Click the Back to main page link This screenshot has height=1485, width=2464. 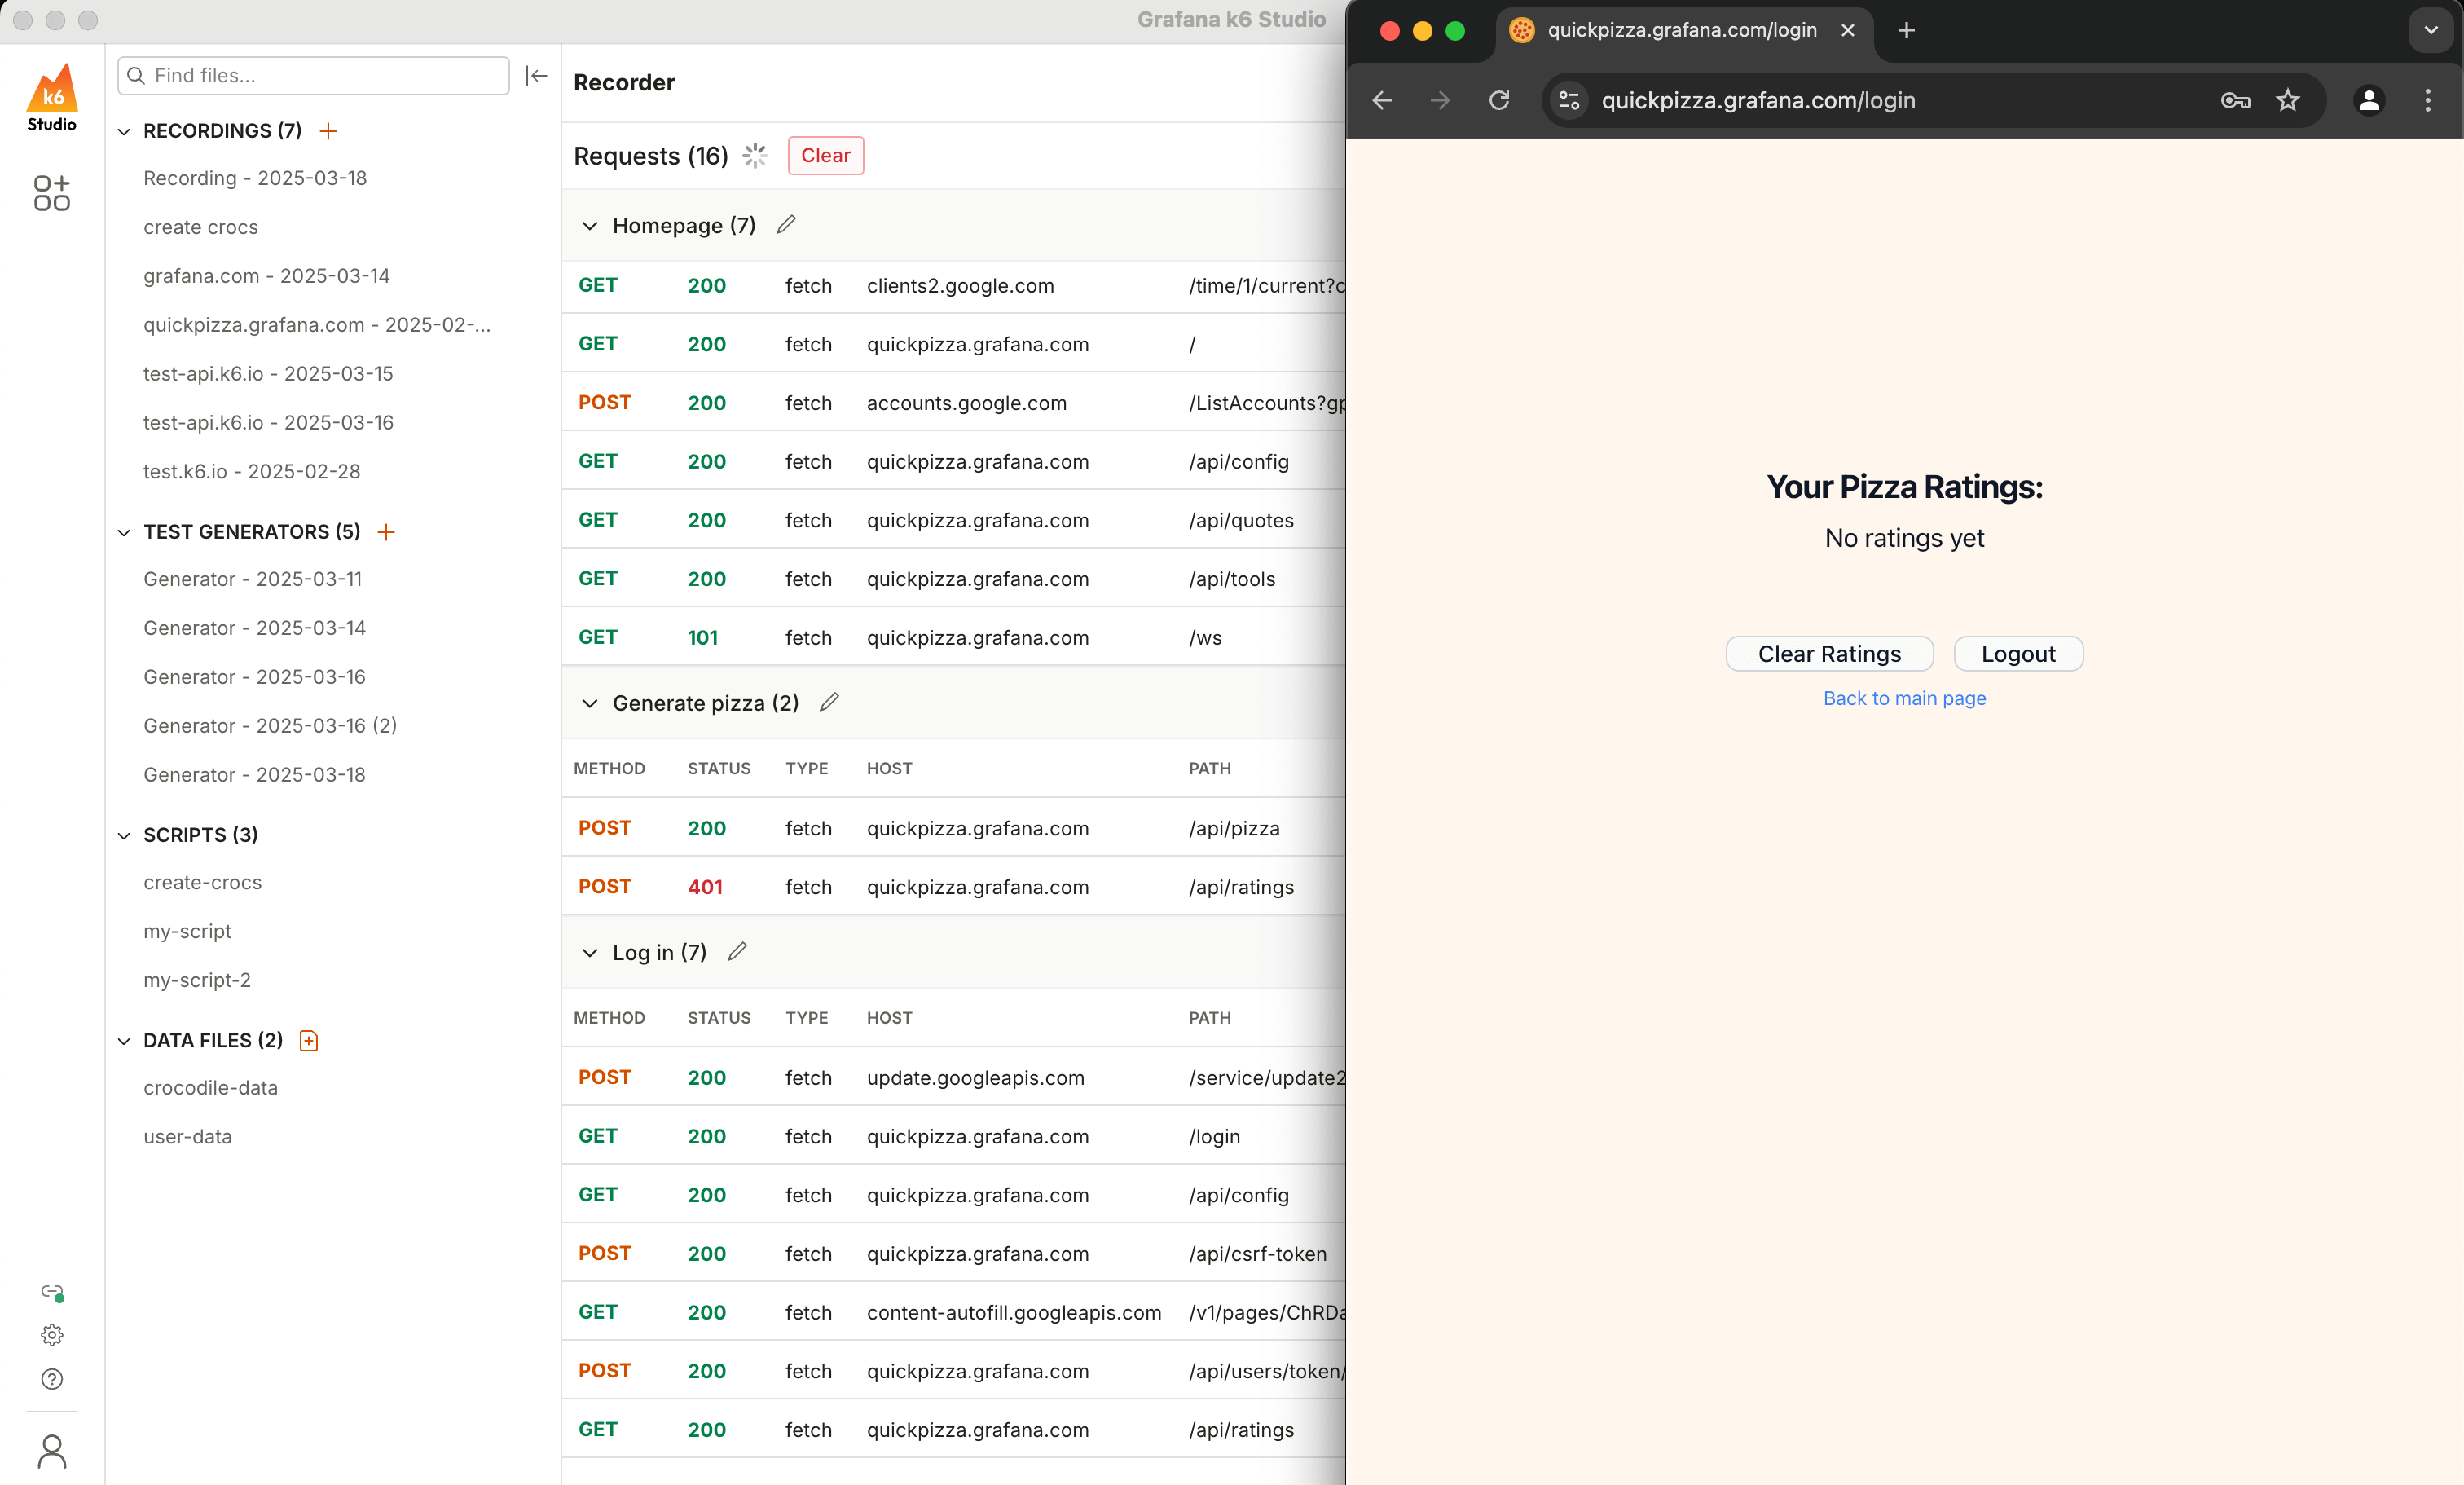pyautogui.click(x=1904, y=698)
